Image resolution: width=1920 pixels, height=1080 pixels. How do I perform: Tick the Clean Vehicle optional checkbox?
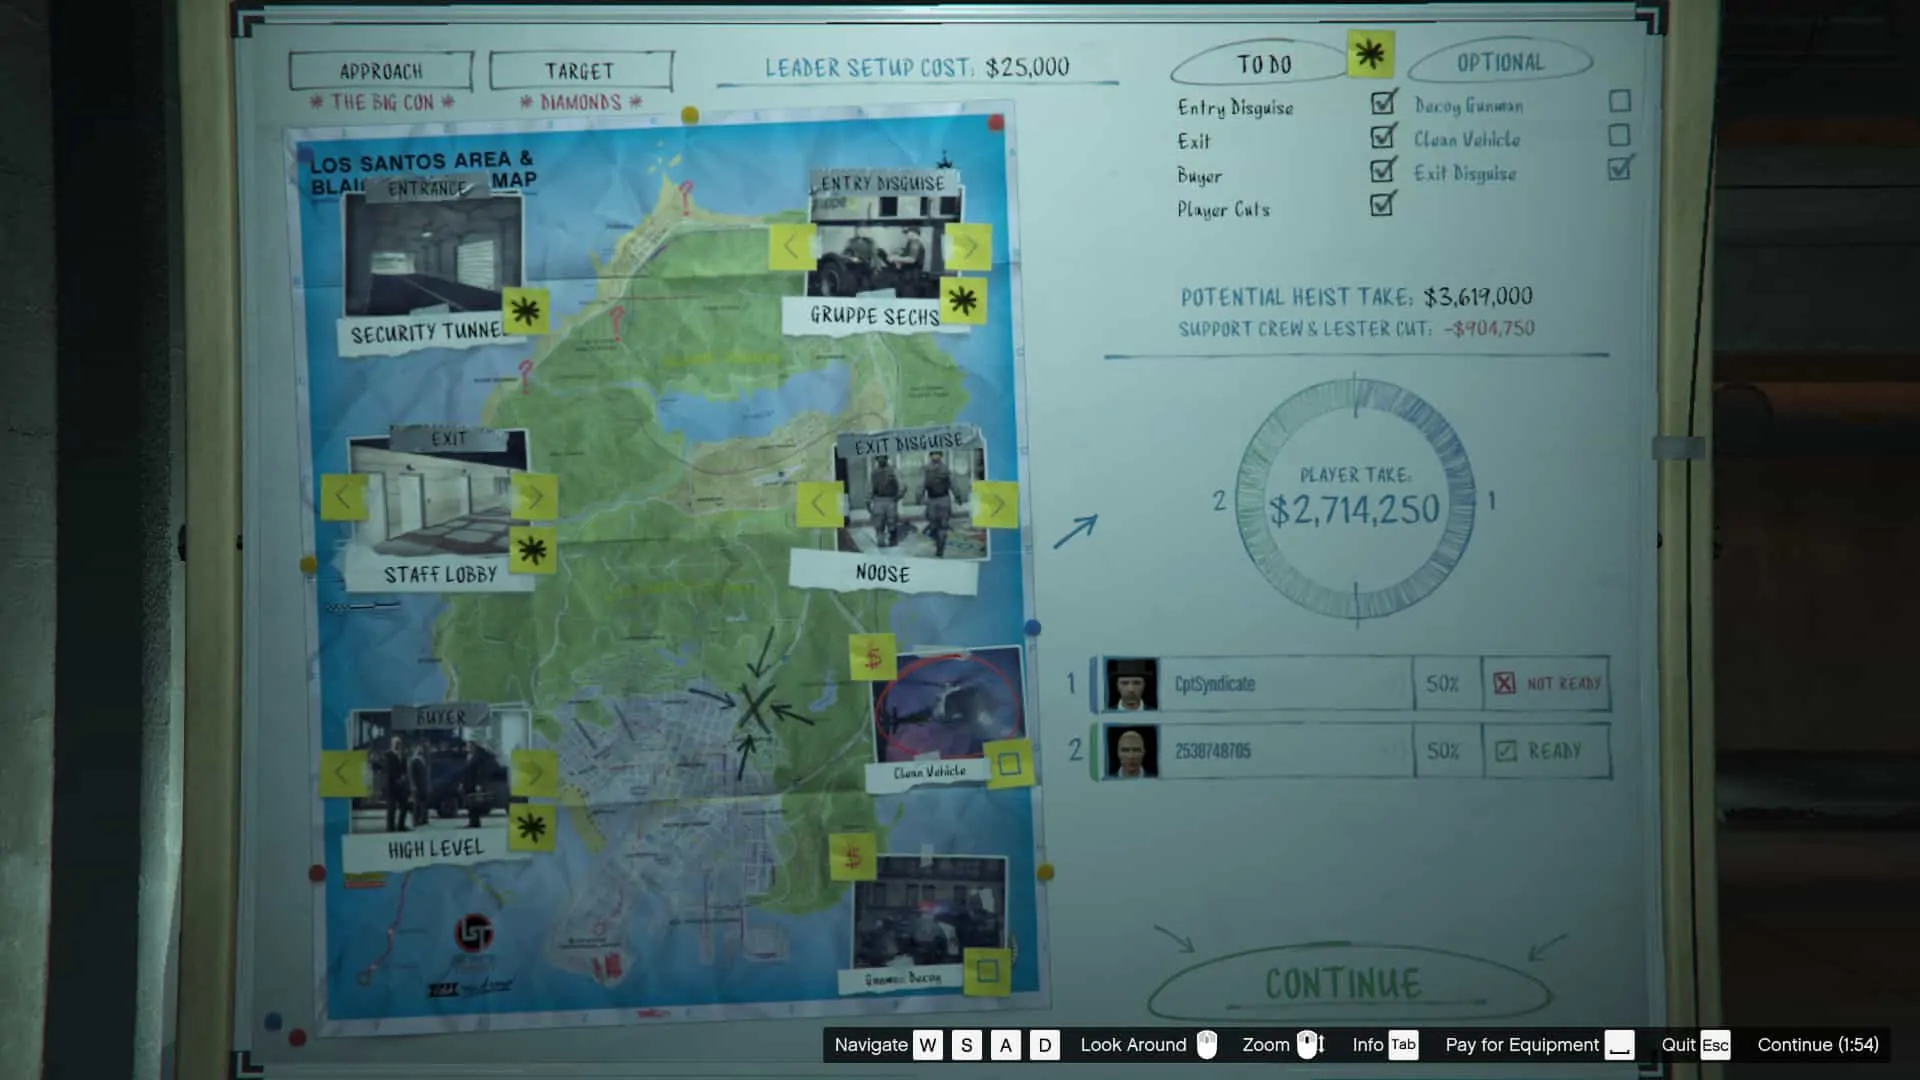(x=1619, y=135)
